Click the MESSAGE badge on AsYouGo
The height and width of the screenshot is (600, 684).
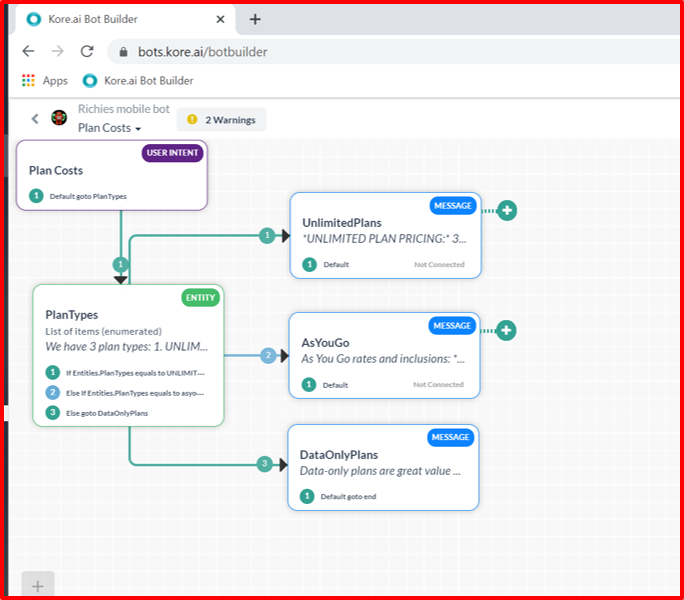(452, 326)
